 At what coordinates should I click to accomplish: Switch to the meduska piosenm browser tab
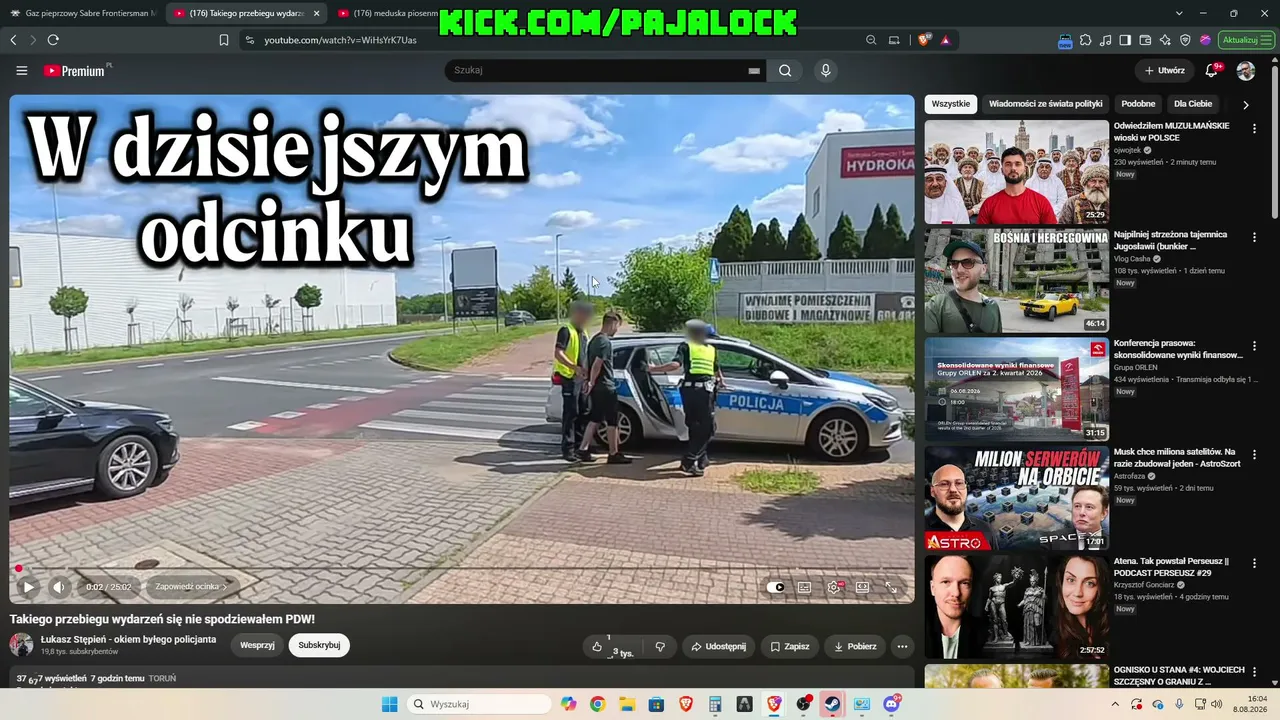tap(388, 13)
